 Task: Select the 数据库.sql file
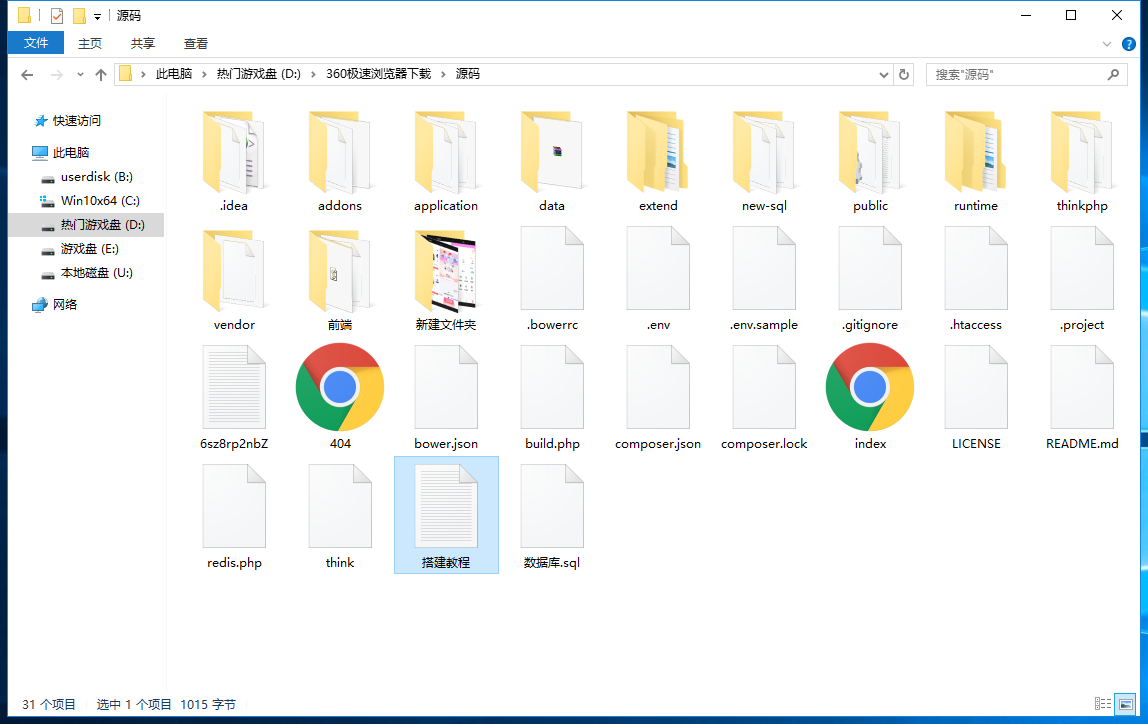(552, 506)
